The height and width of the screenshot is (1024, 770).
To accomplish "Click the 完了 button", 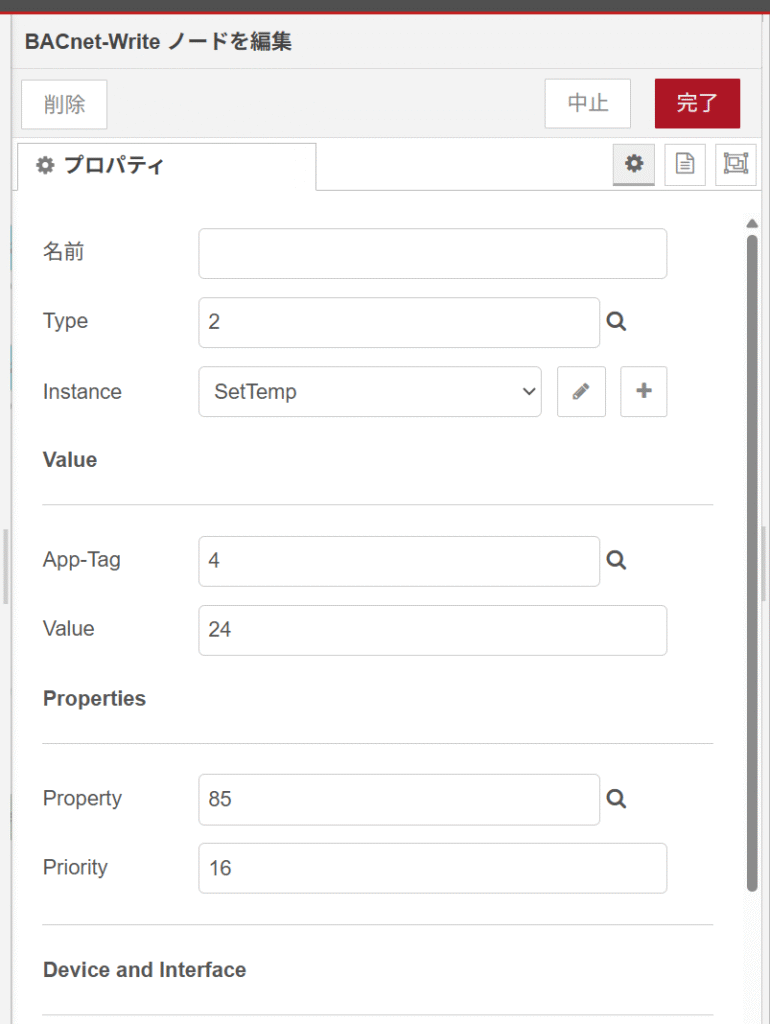I will (698, 103).
